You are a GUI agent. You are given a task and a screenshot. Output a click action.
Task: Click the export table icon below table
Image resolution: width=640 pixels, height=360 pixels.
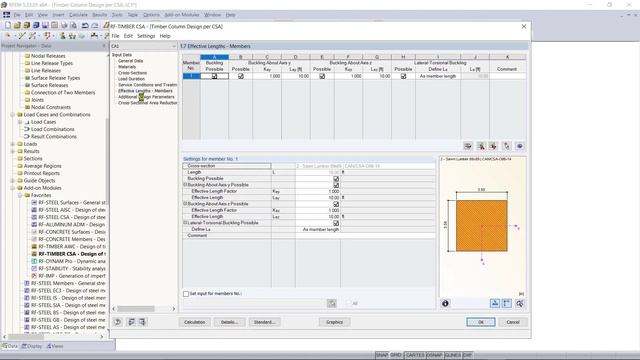(x=468, y=146)
